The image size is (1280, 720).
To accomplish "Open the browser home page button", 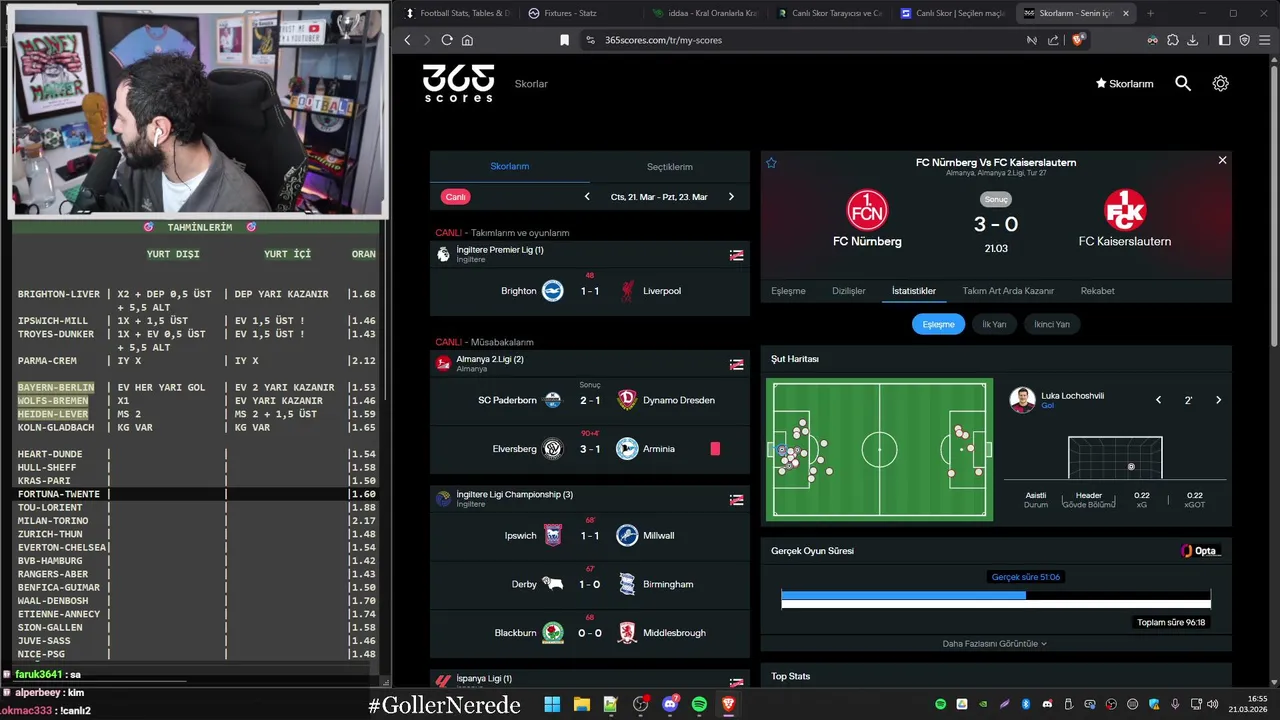I will coord(467,40).
